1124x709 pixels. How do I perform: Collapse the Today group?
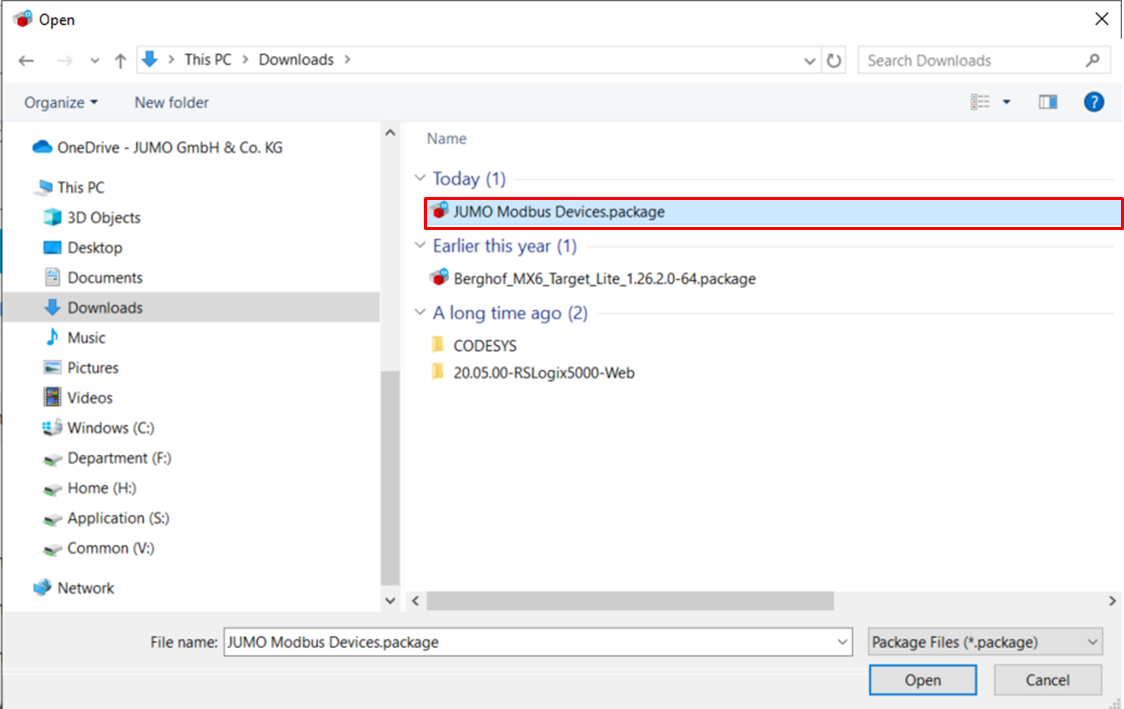[420, 179]
